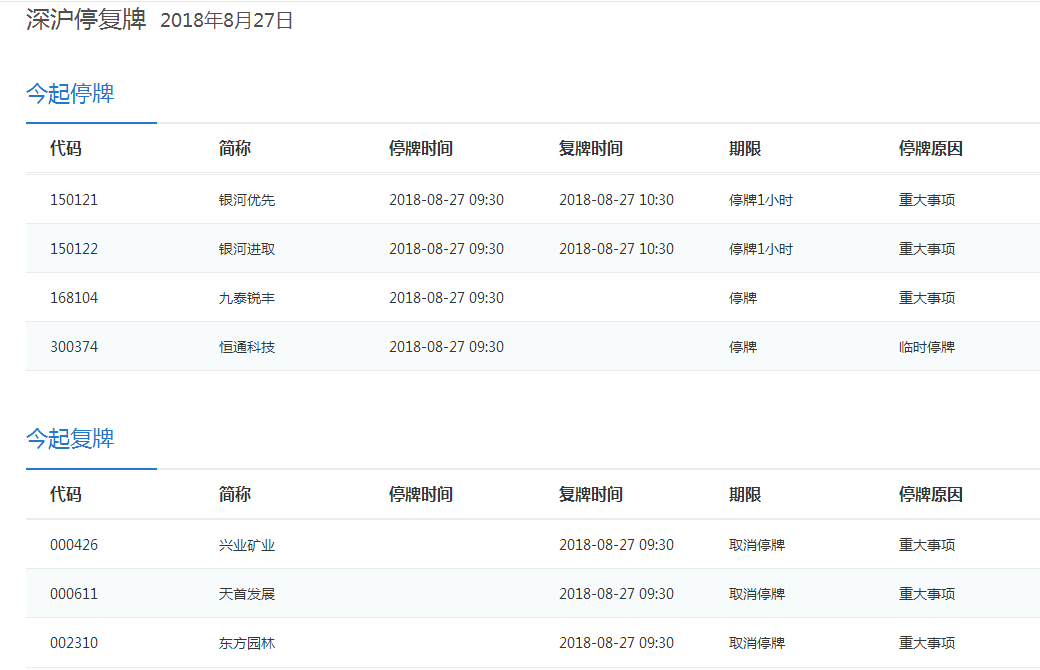Screen dimensions: 1040x670
Task: Click stock code 000611
Action: (74, 594)
